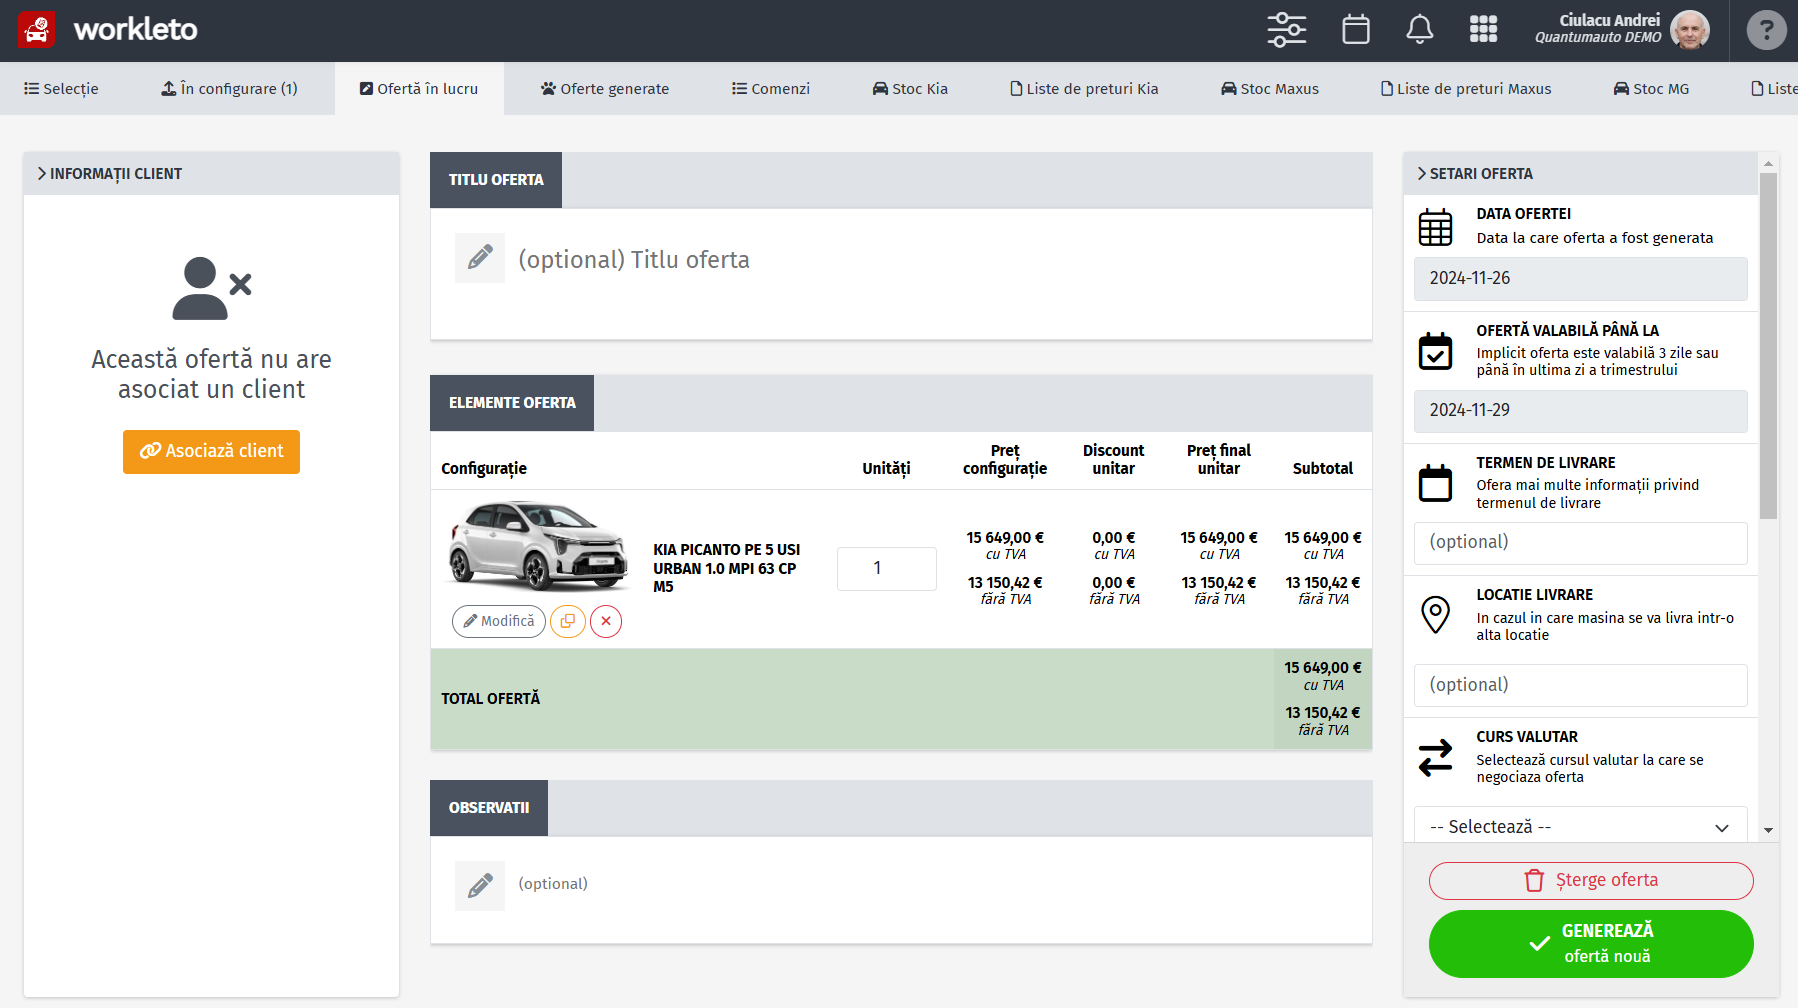Click Modifică button for Kia Picanto

pyautogui.click(x=499, y=621)
